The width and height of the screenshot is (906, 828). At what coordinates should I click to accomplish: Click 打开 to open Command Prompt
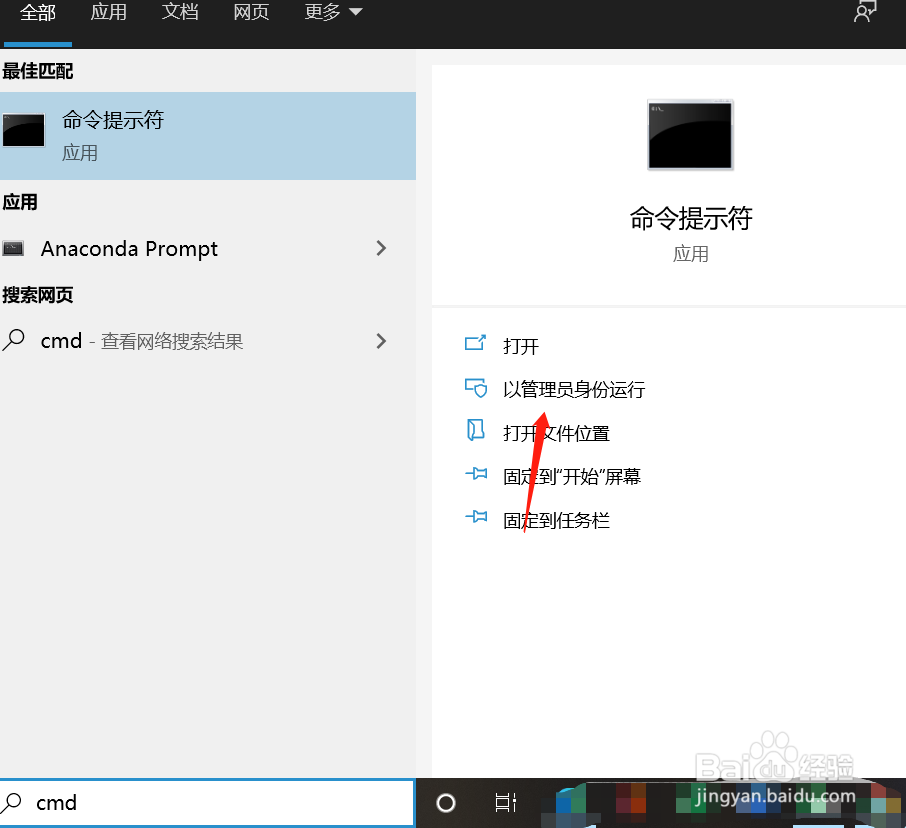point(521,346)
